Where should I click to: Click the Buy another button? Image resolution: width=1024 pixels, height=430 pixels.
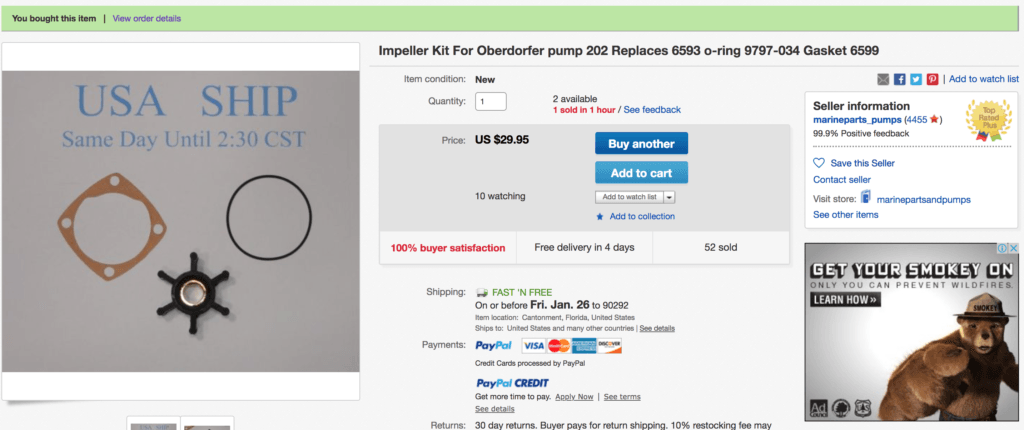(x=641, y=144)
